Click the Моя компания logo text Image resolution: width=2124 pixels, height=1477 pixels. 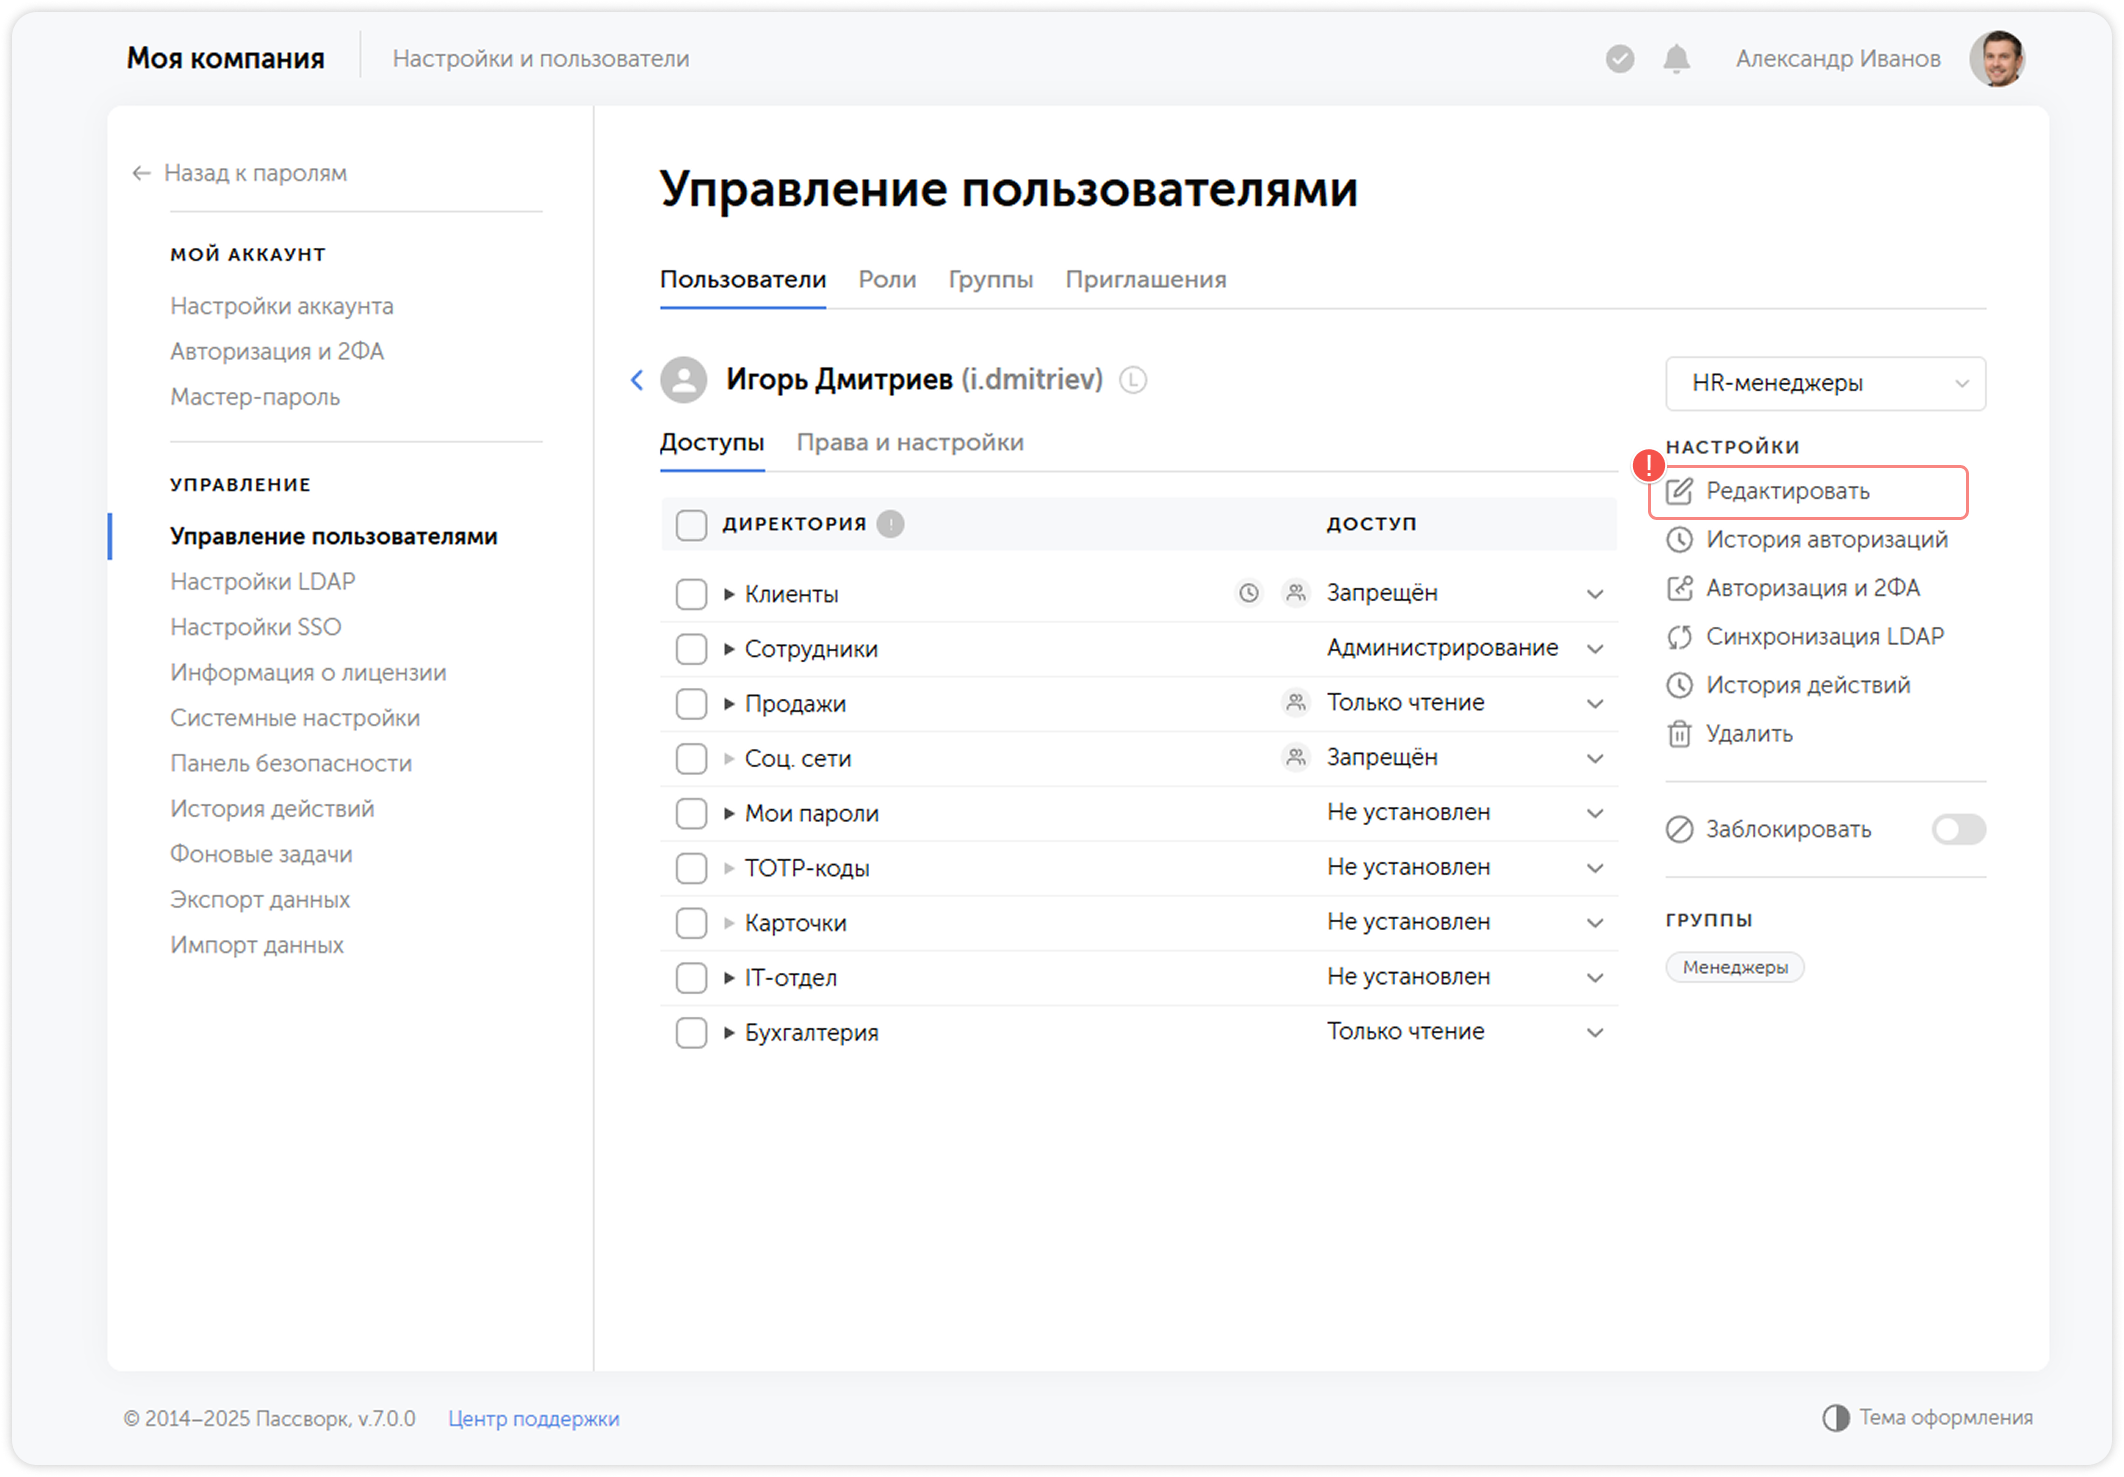(x=225, y=59)
